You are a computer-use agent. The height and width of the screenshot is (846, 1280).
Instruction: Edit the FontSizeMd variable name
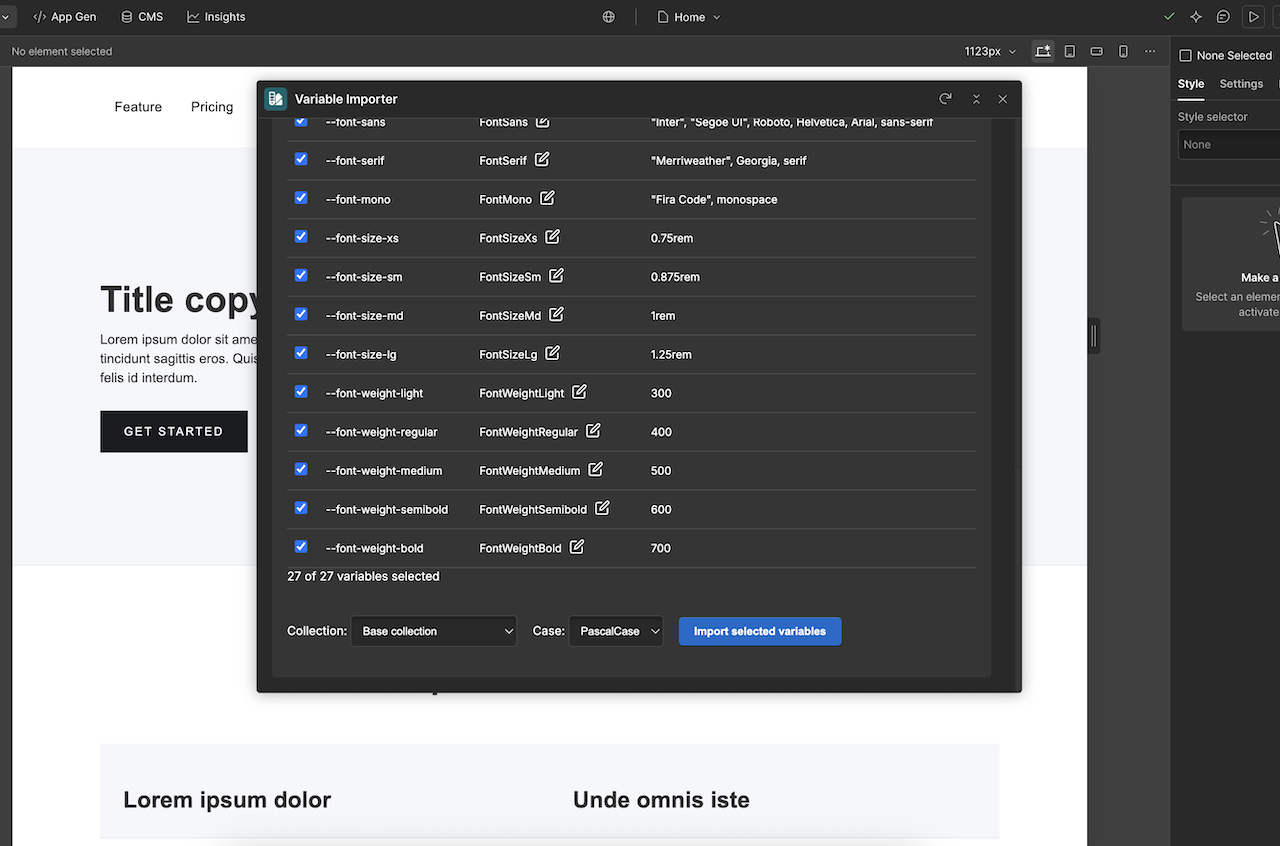(x=556, y=315)
